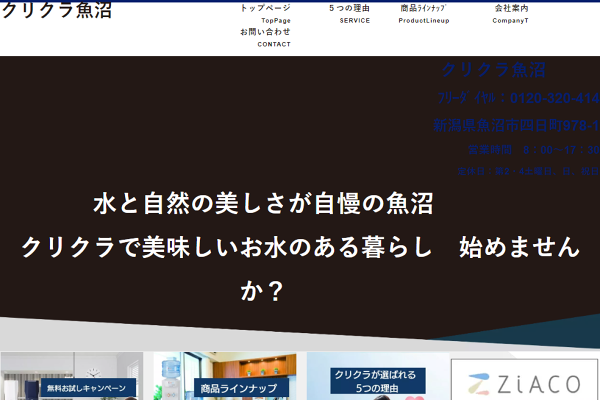
Task: Click hero text line クリクラで美味しいお水
Action: tap(300, 246)
